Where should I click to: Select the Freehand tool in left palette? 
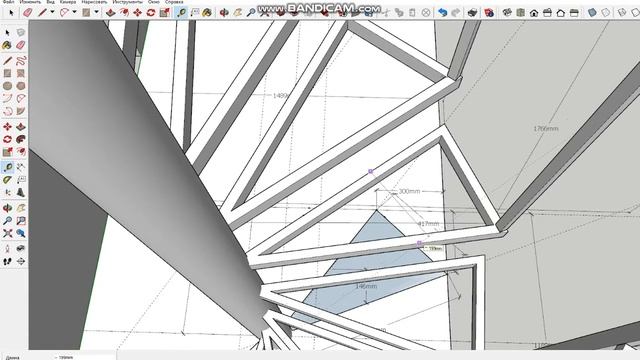20,61
